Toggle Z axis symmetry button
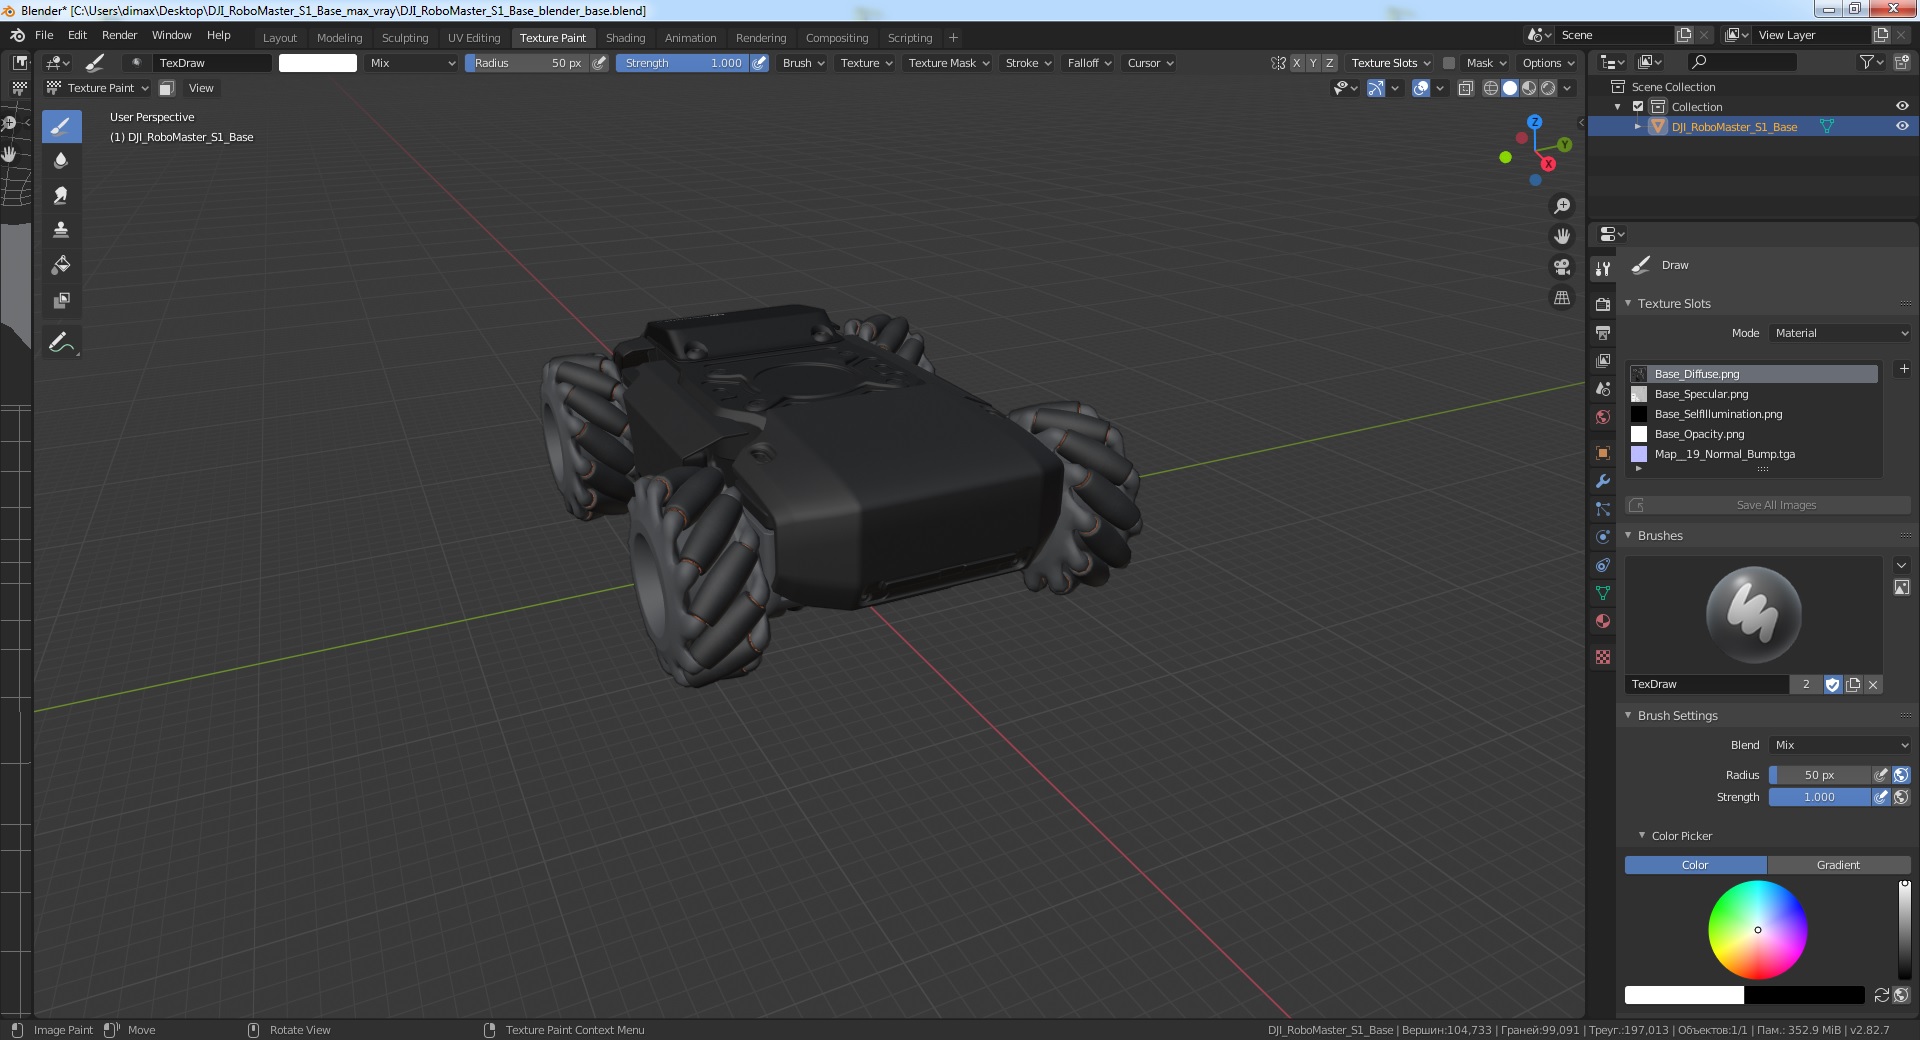 [1329, 63]
